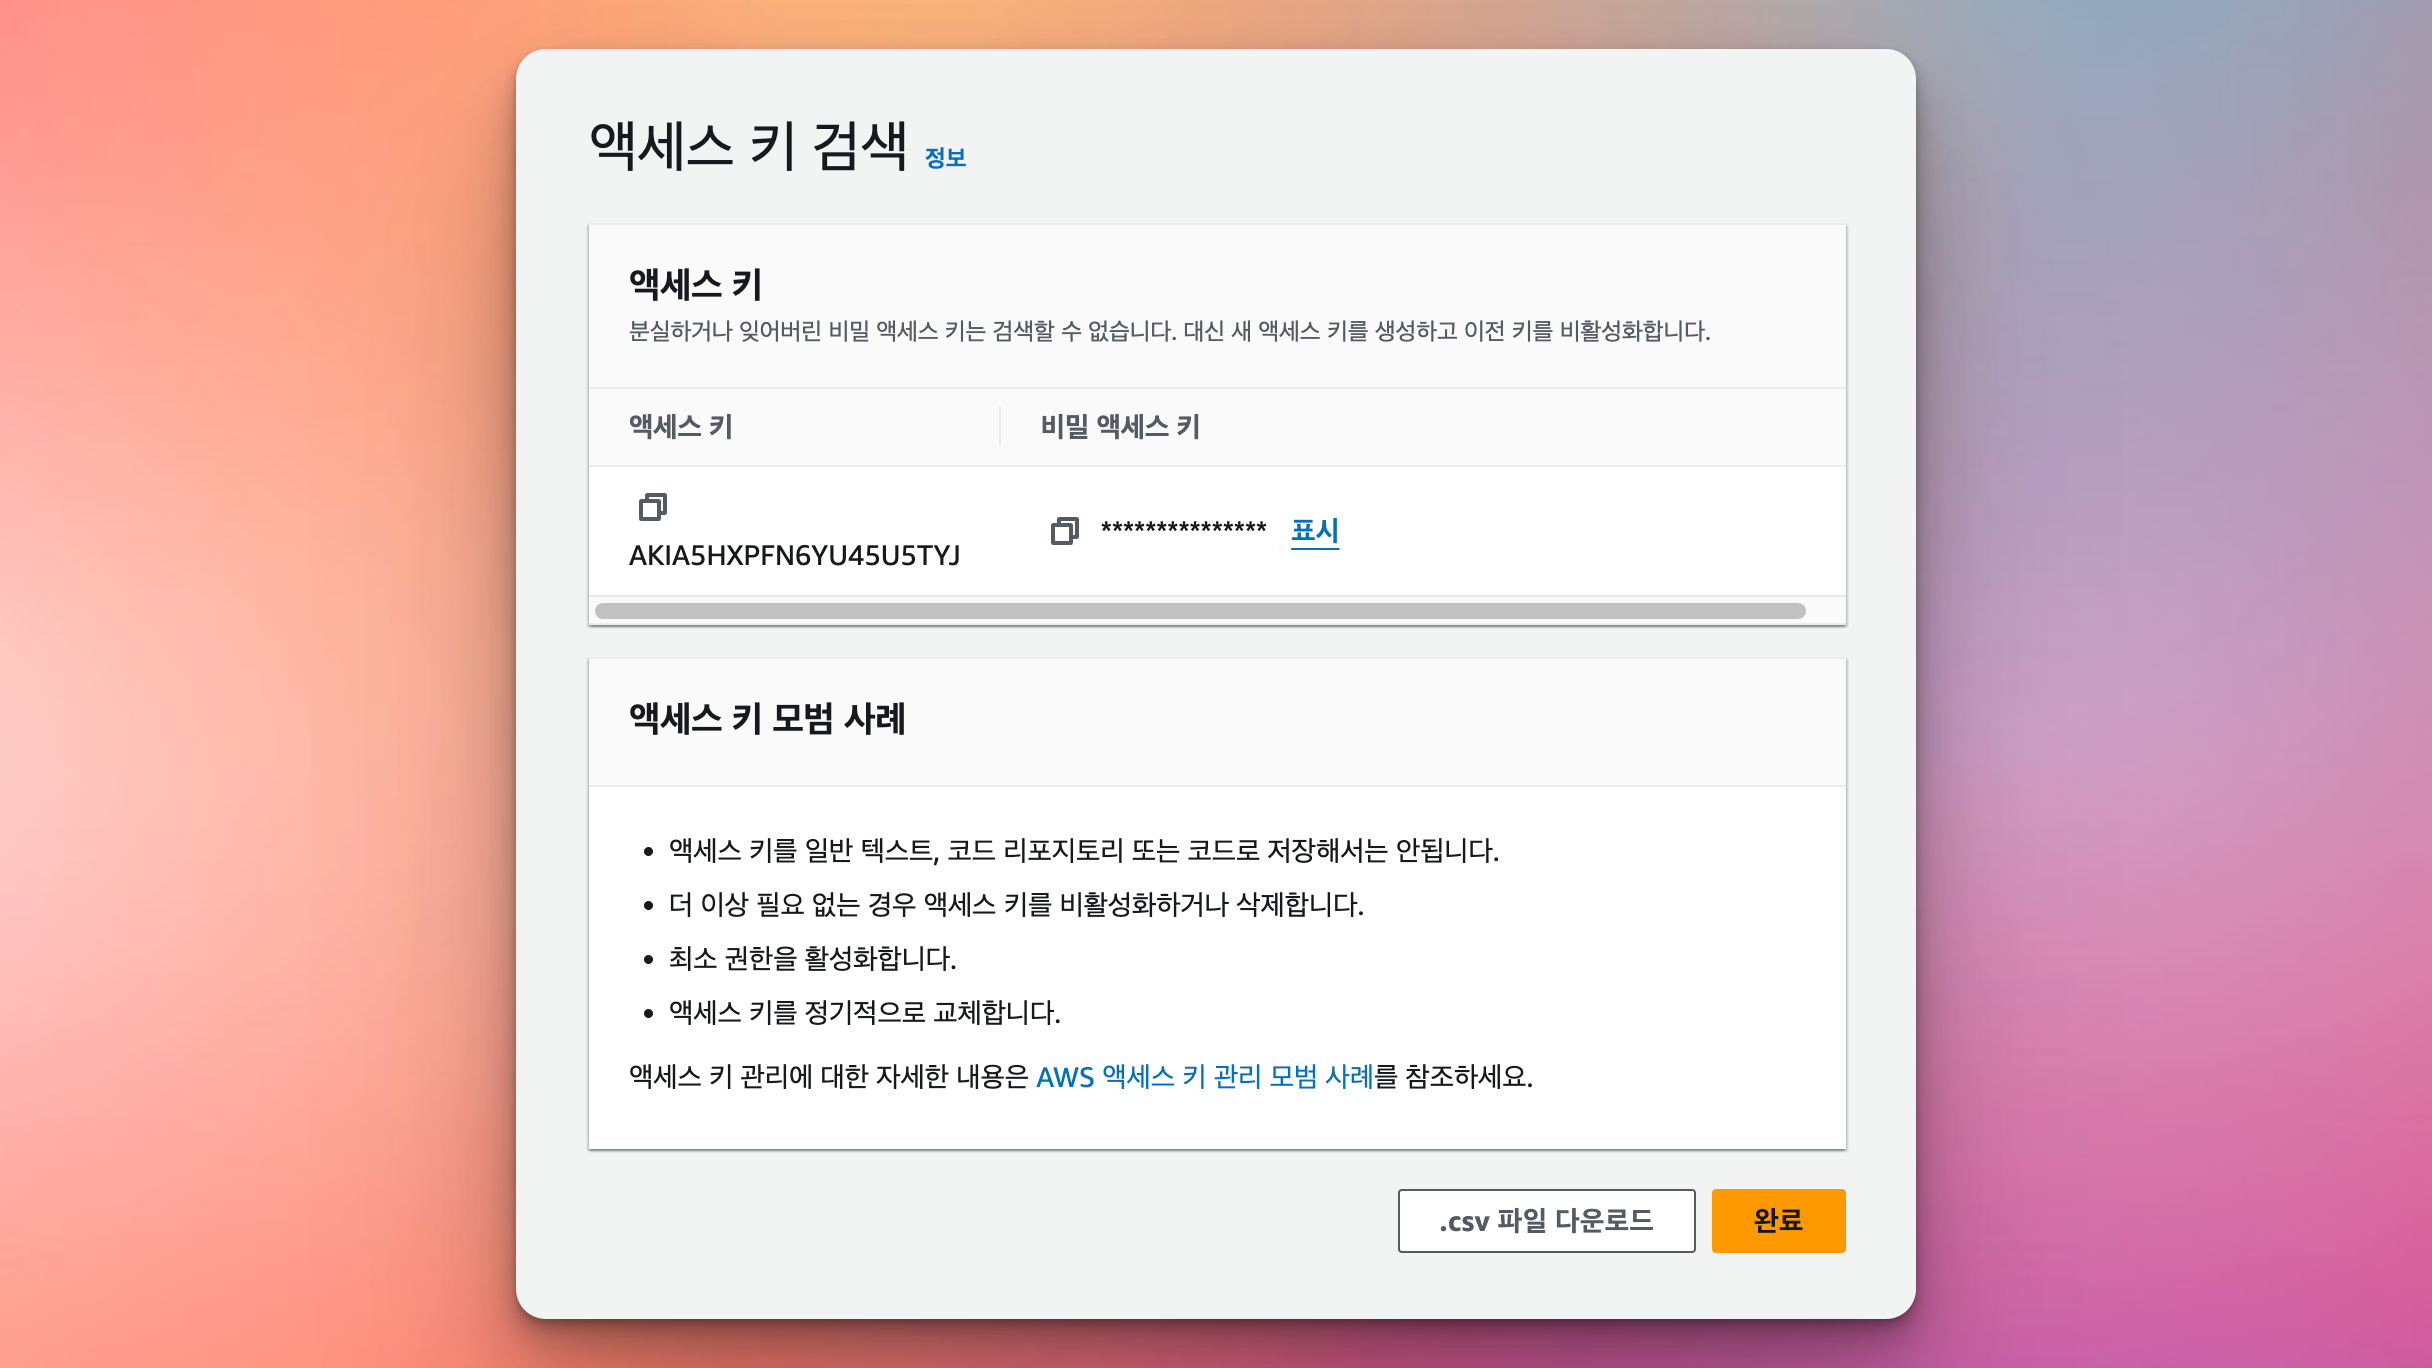Click the 액세스 키 column header

click(x=681, y=427)
